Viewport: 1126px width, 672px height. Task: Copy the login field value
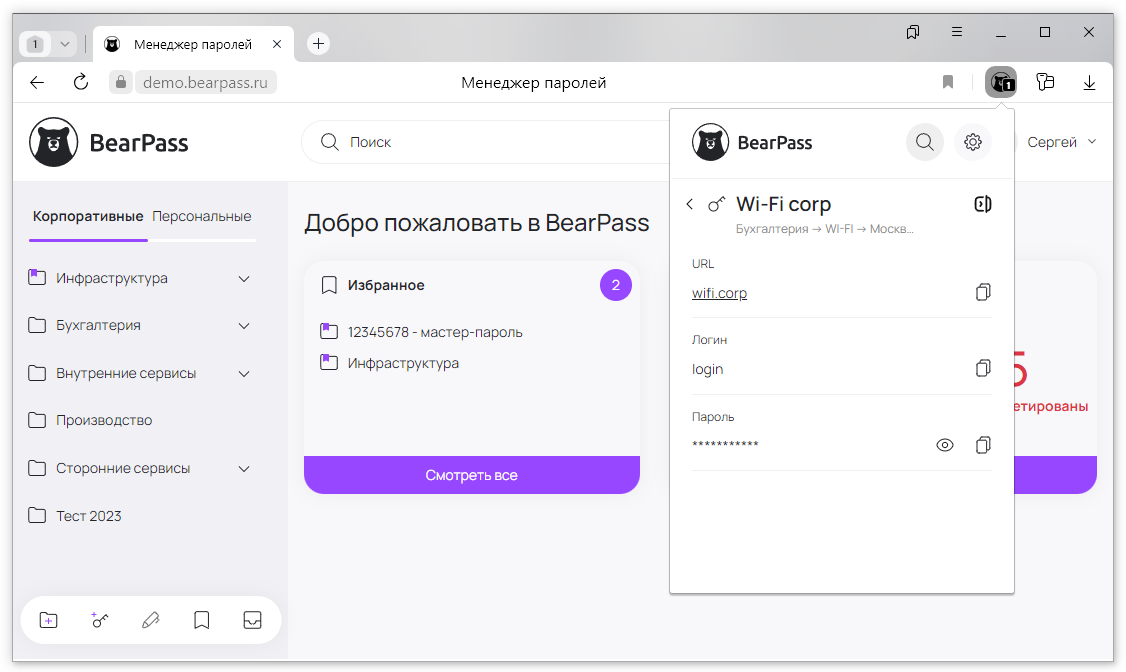pyautogui.click(x=983, y=369)
